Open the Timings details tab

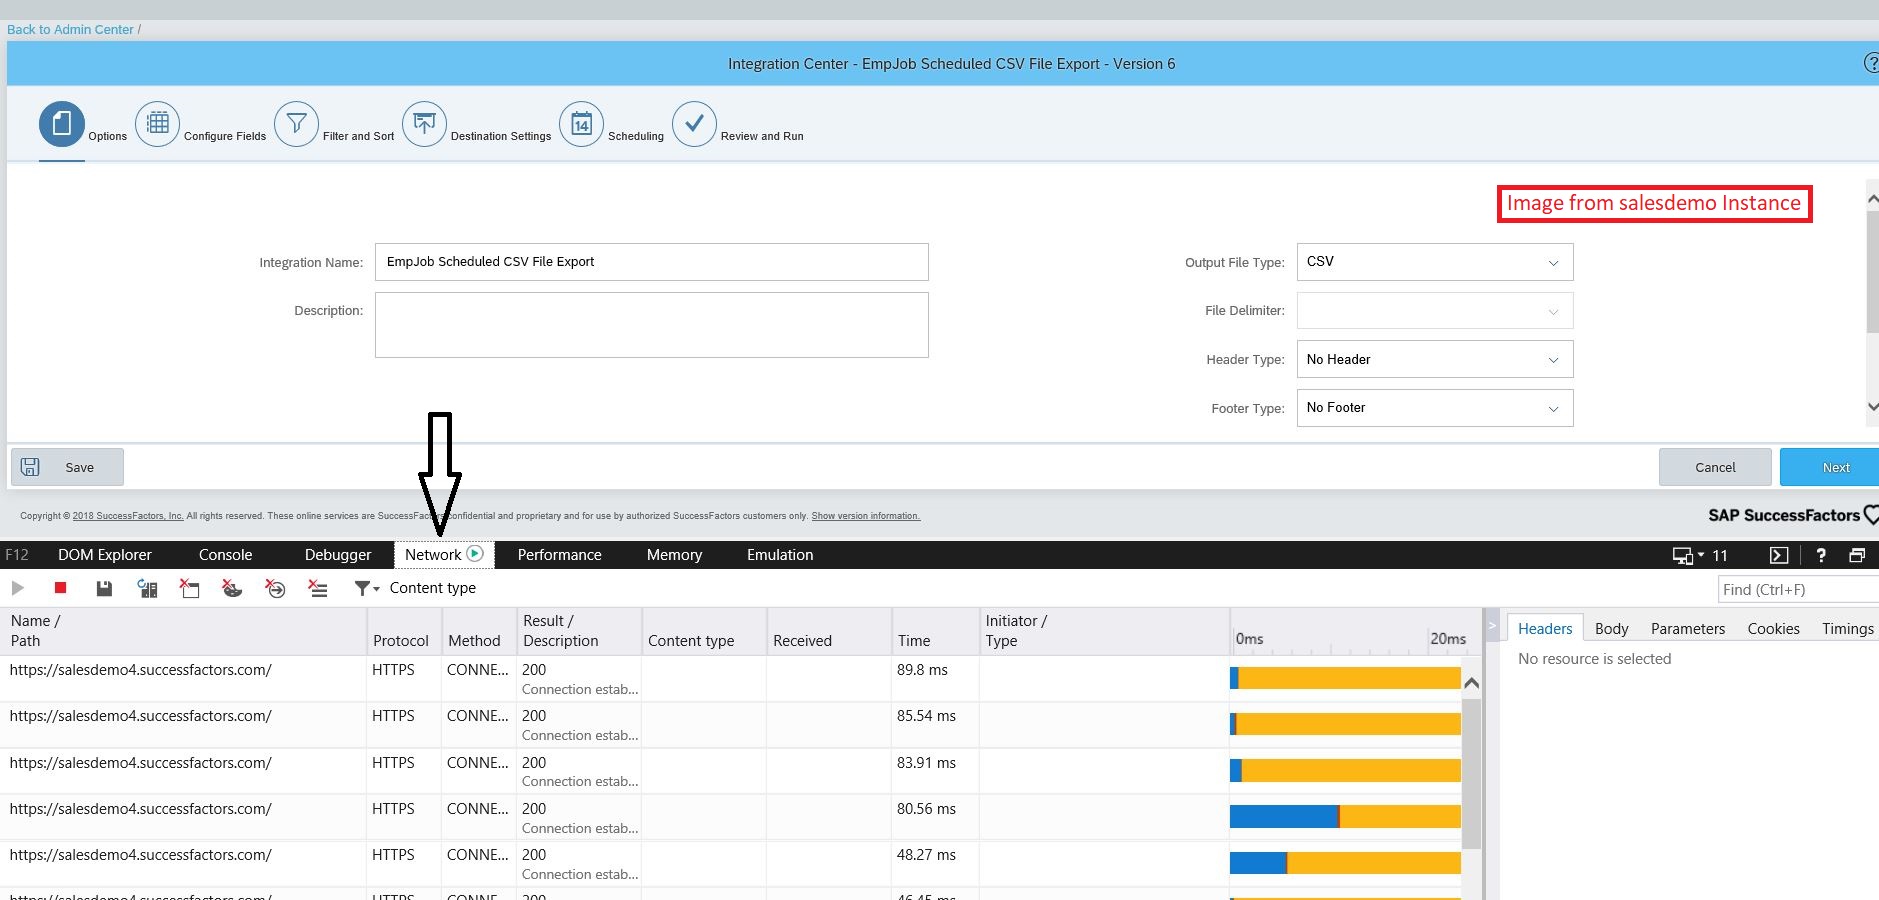(x=1847, y=628)
